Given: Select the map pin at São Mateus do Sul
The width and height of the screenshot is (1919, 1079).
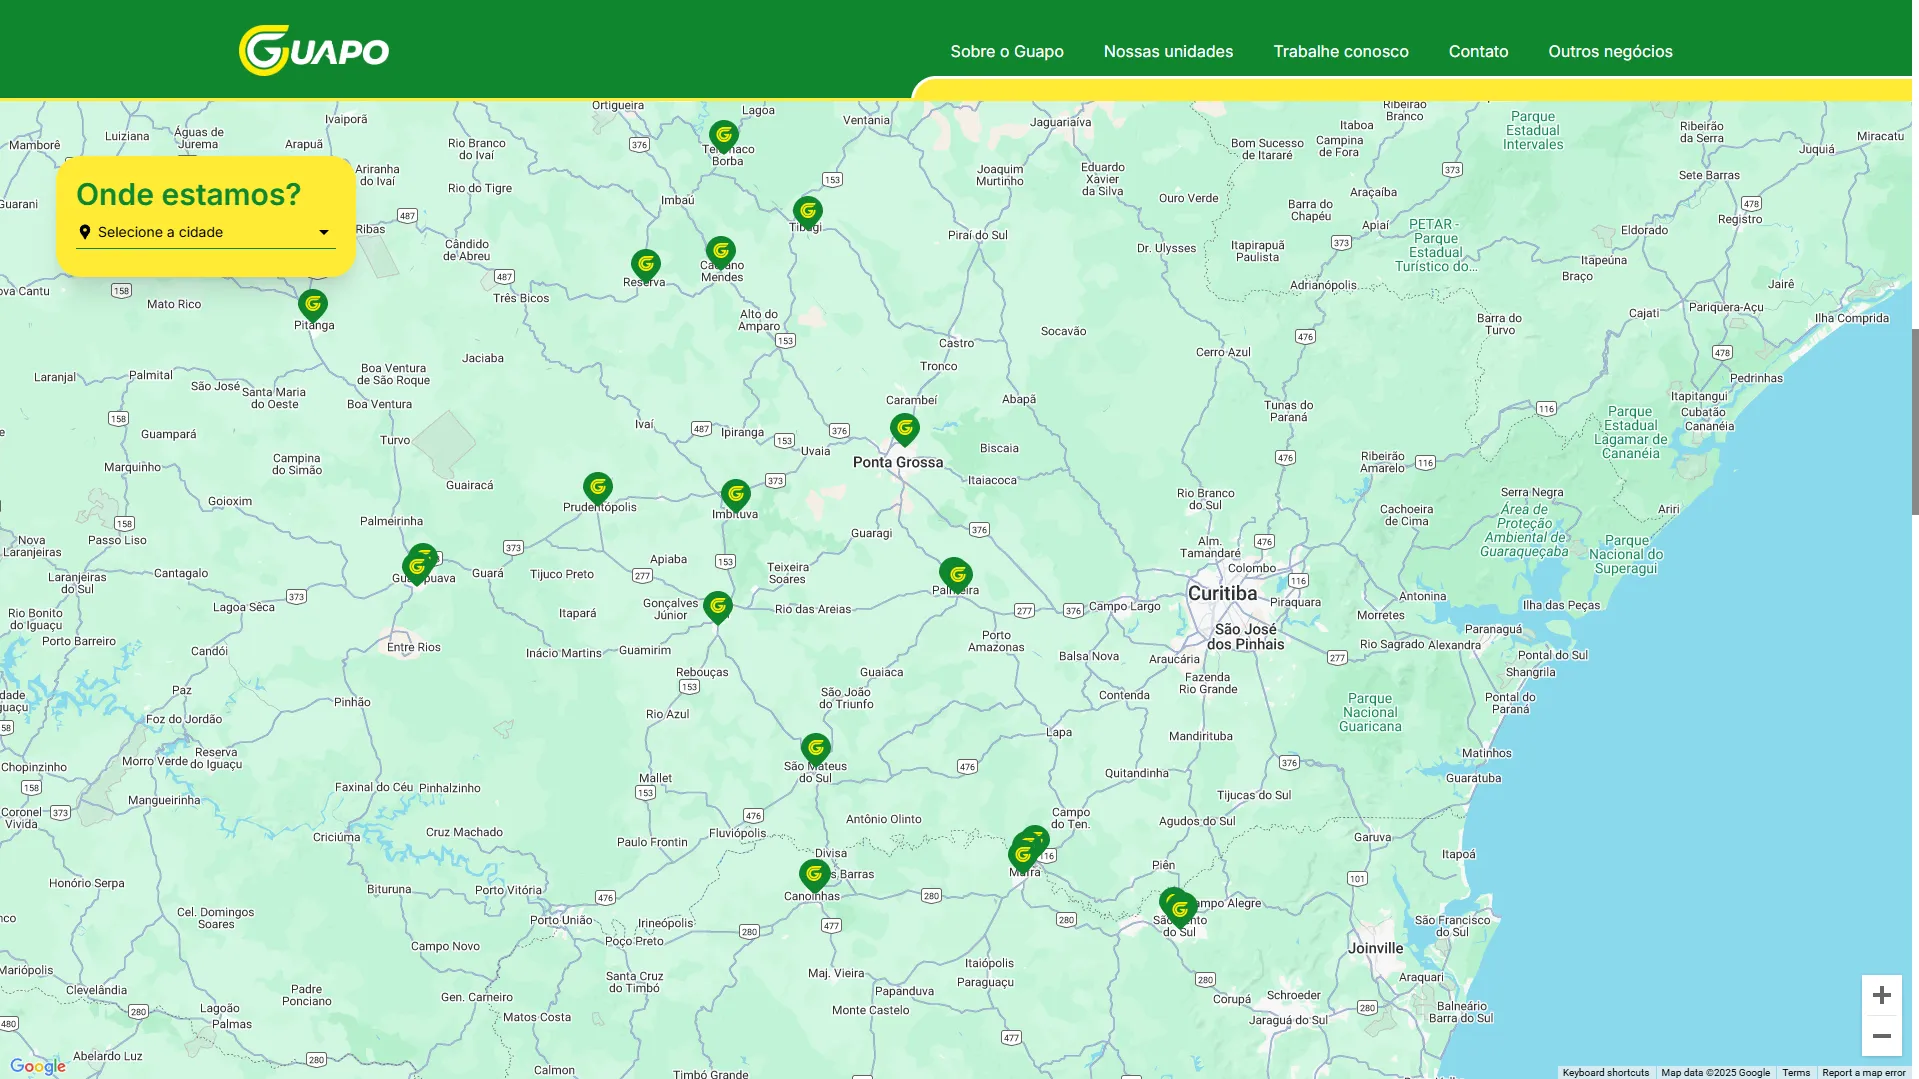Looking at the screenshot, I should pyautogui.click(x=816, y=750).
